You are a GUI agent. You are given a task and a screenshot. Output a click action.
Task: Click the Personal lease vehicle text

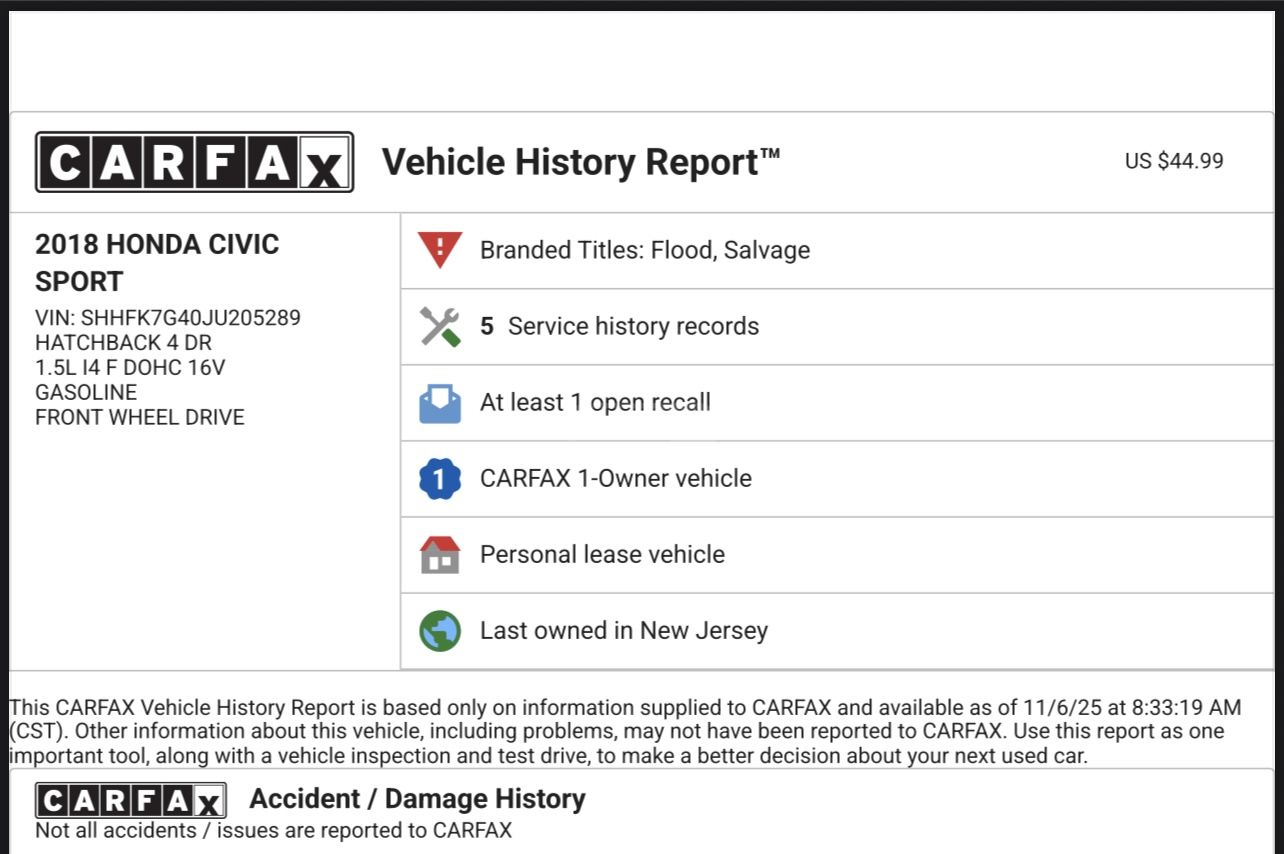click(602, 555)
